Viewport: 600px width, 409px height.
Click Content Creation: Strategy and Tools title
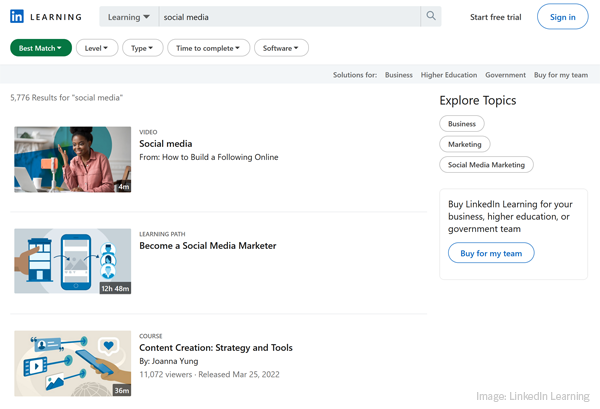[216, 348]
